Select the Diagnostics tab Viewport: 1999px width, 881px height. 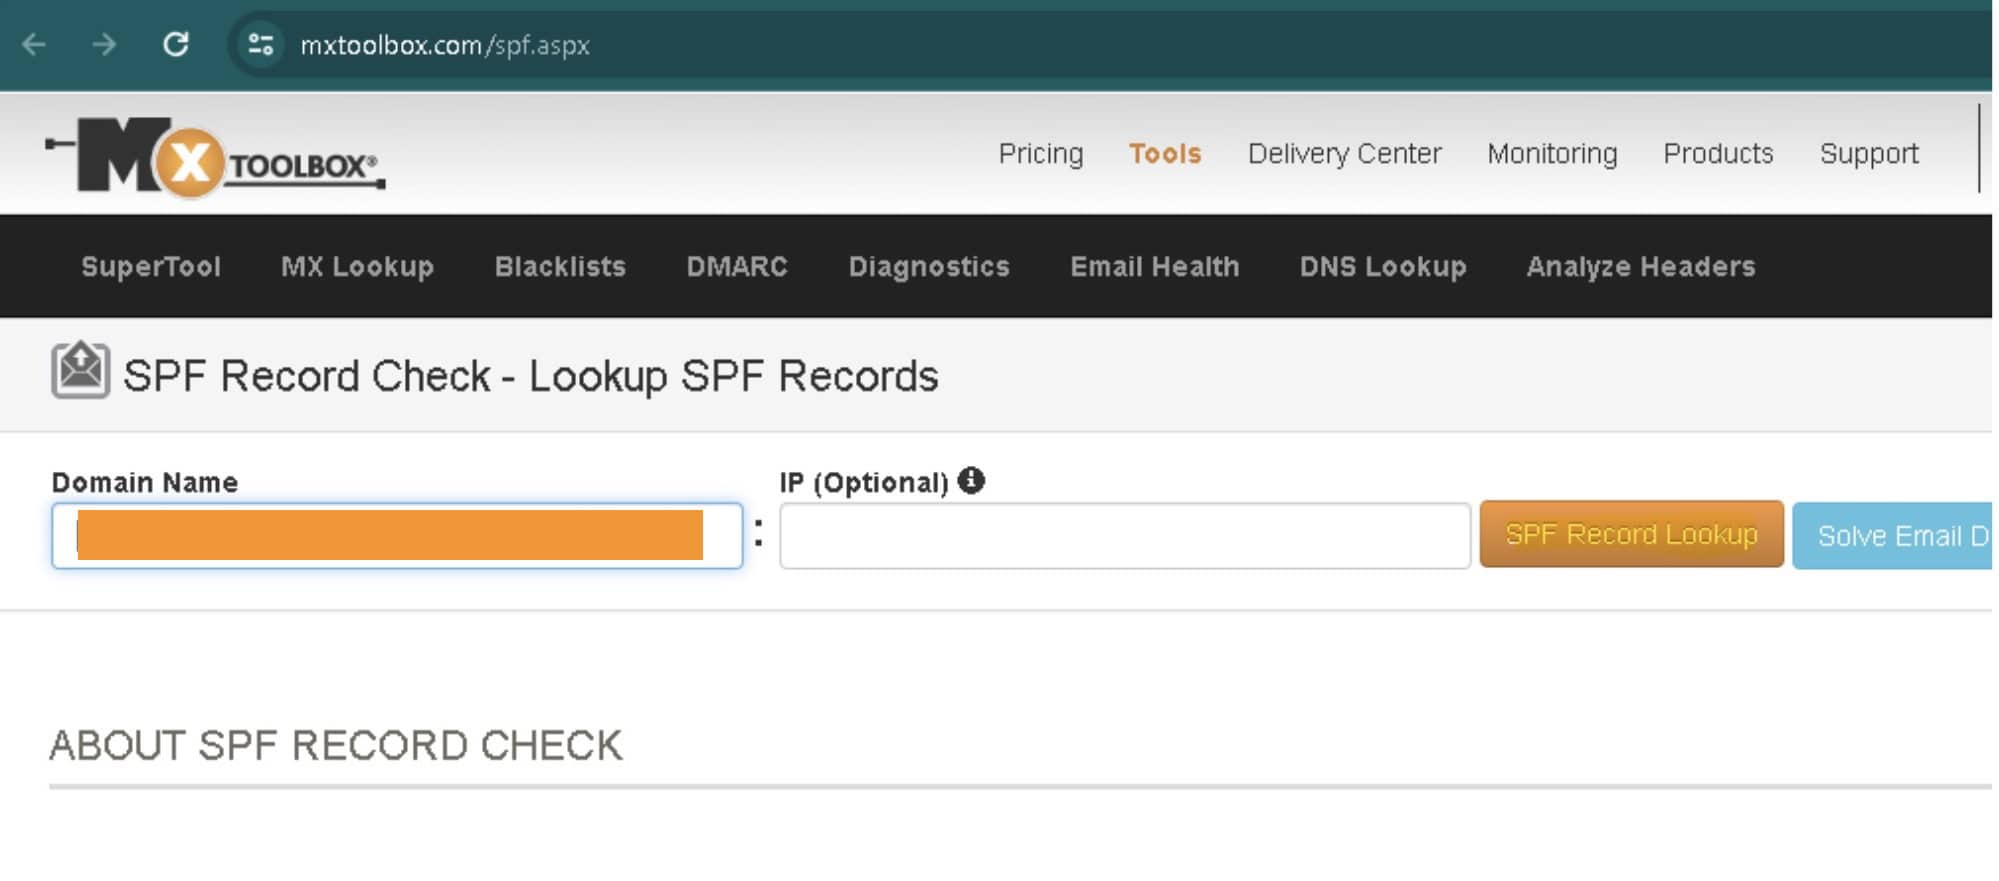coord(929,266)
